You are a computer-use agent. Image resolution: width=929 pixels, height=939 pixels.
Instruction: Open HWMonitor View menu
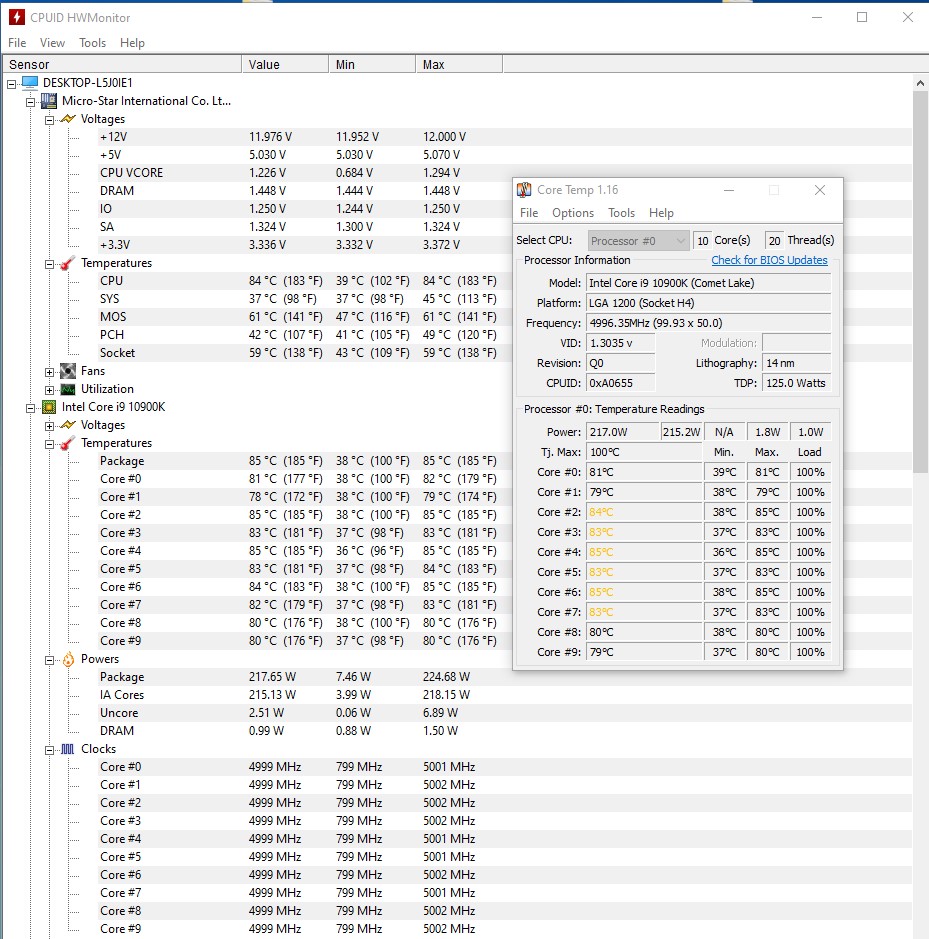(52, 43)
